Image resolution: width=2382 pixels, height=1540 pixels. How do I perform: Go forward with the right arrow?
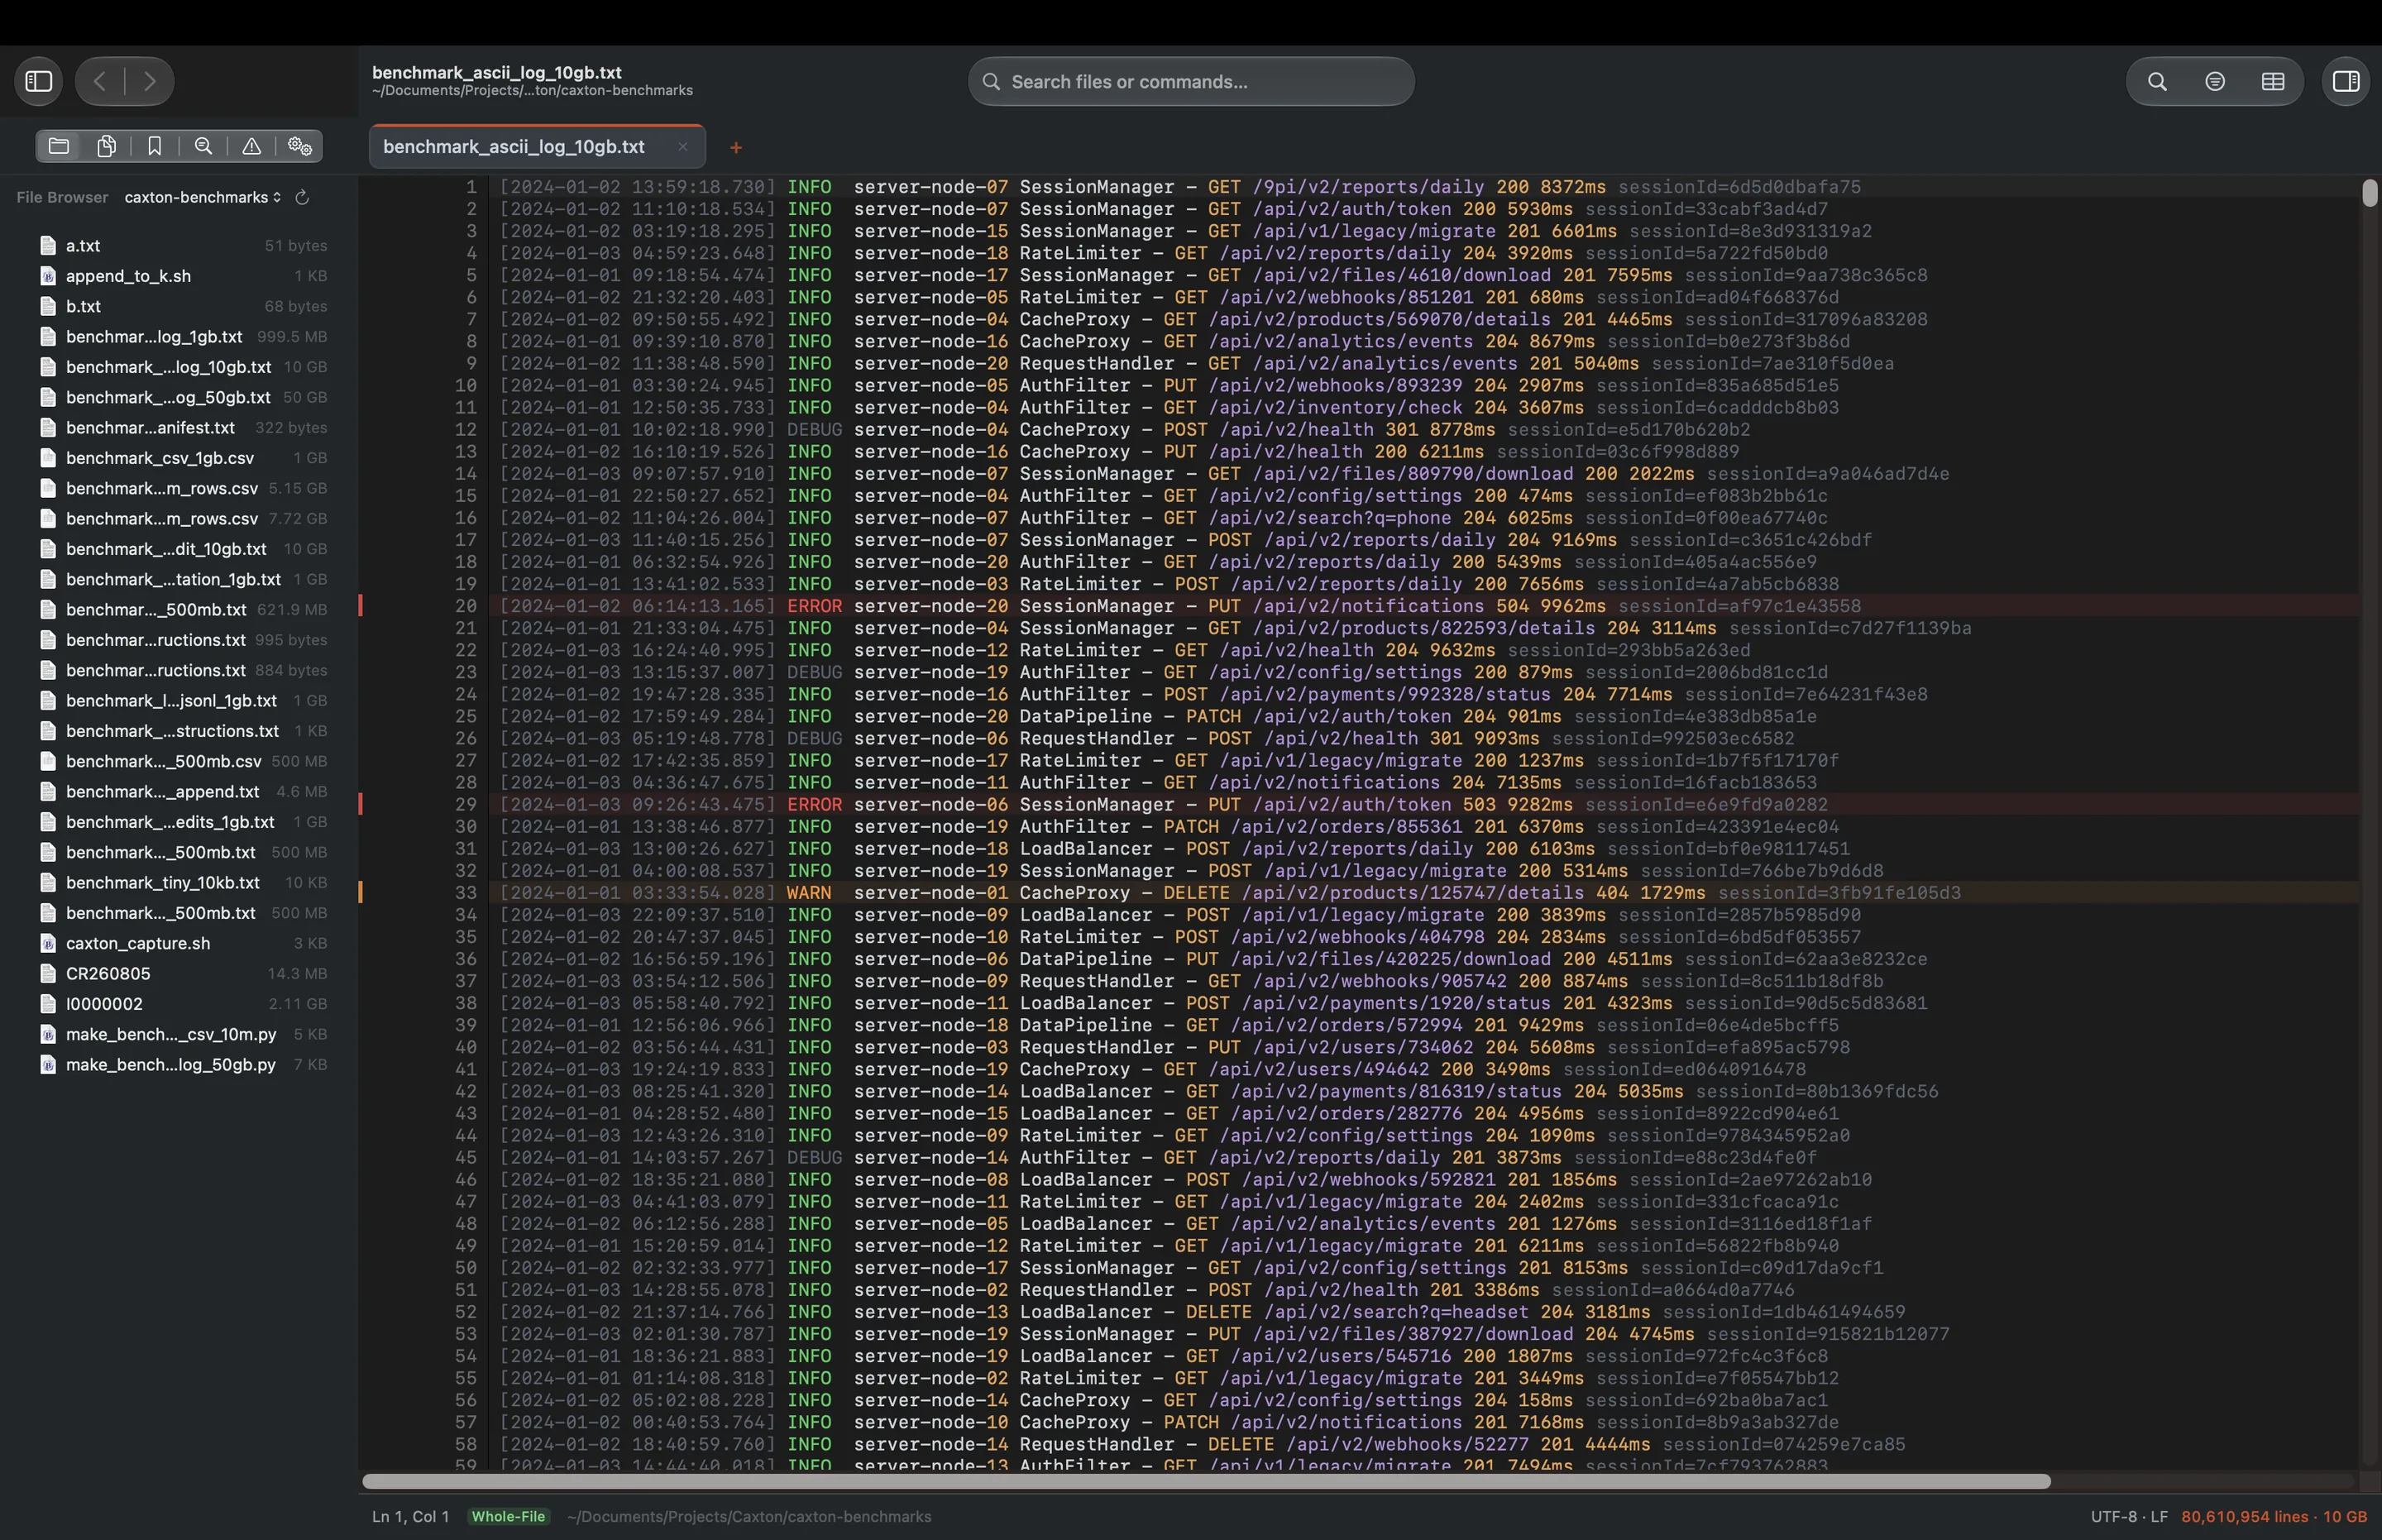pyautogui.click(x=150, y=81)
